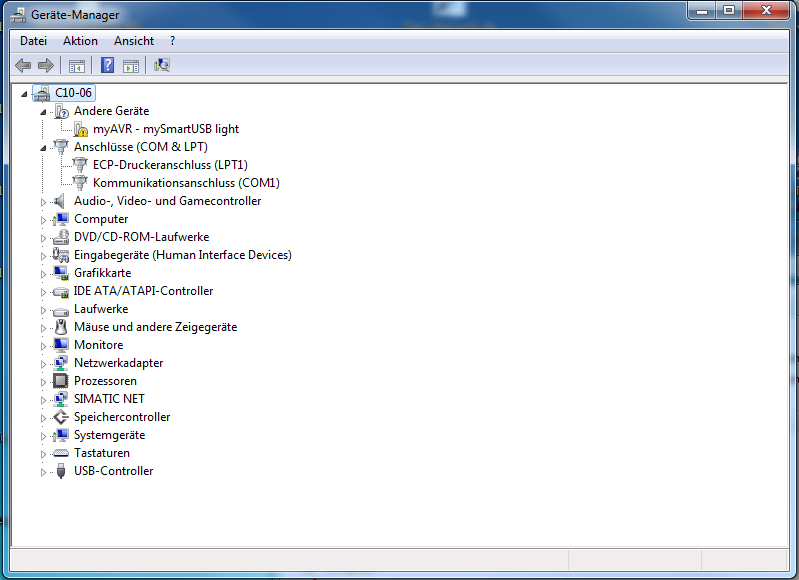Select ECP-Druckeranschluss (LPT1) entry
The height and width of the screenshot is (580, 799).
point(170,165)
